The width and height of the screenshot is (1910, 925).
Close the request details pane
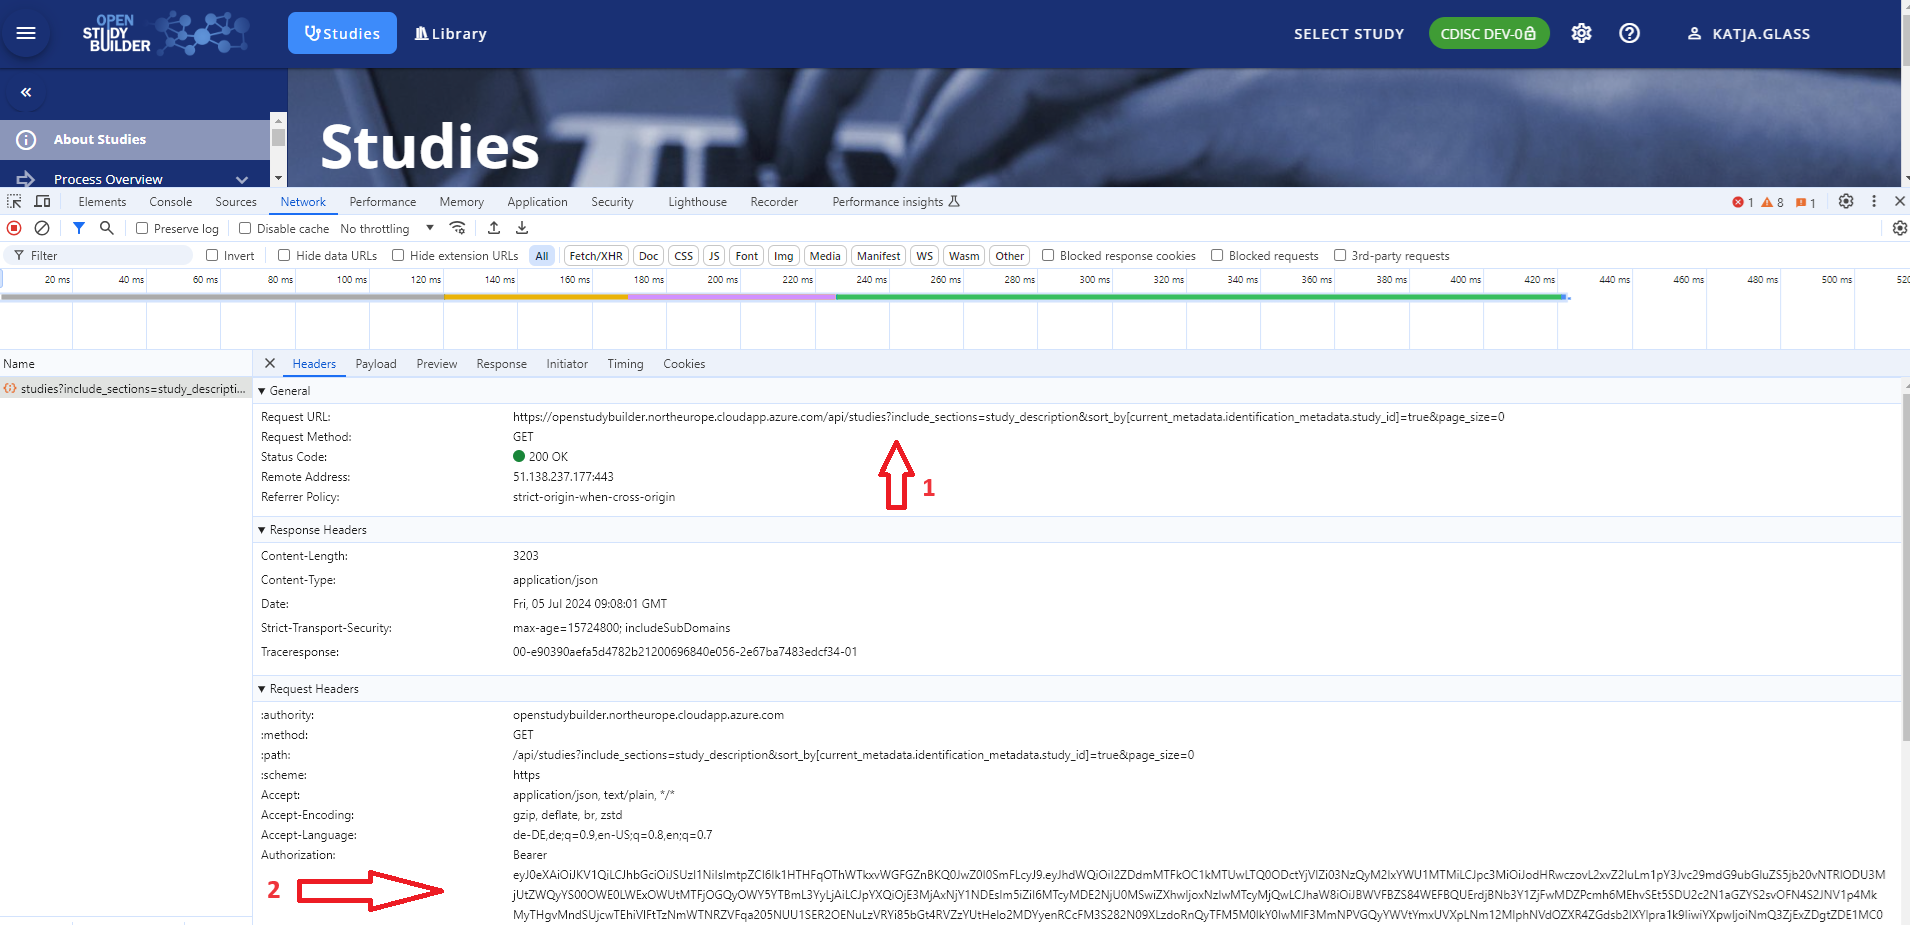(x=270, y=363)
